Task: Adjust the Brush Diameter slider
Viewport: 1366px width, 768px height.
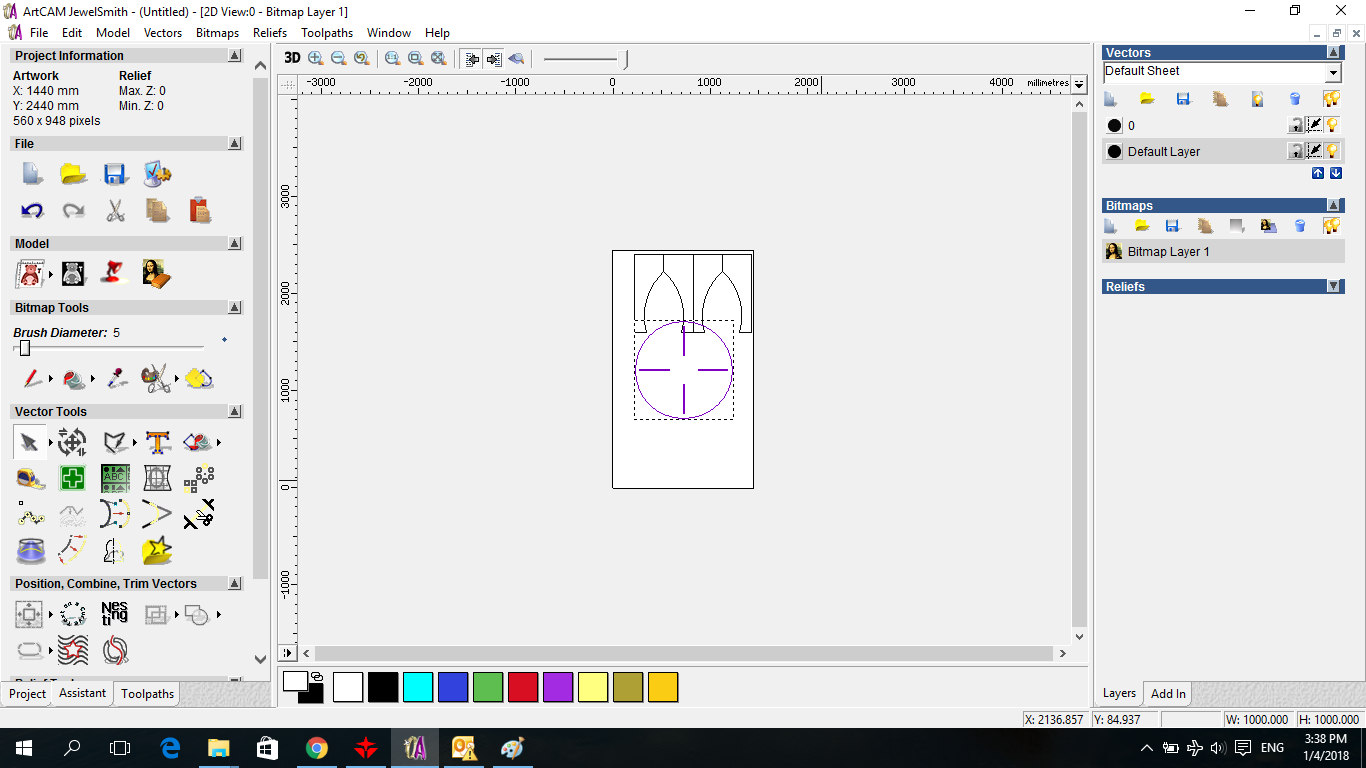Action: coord(25,348)
